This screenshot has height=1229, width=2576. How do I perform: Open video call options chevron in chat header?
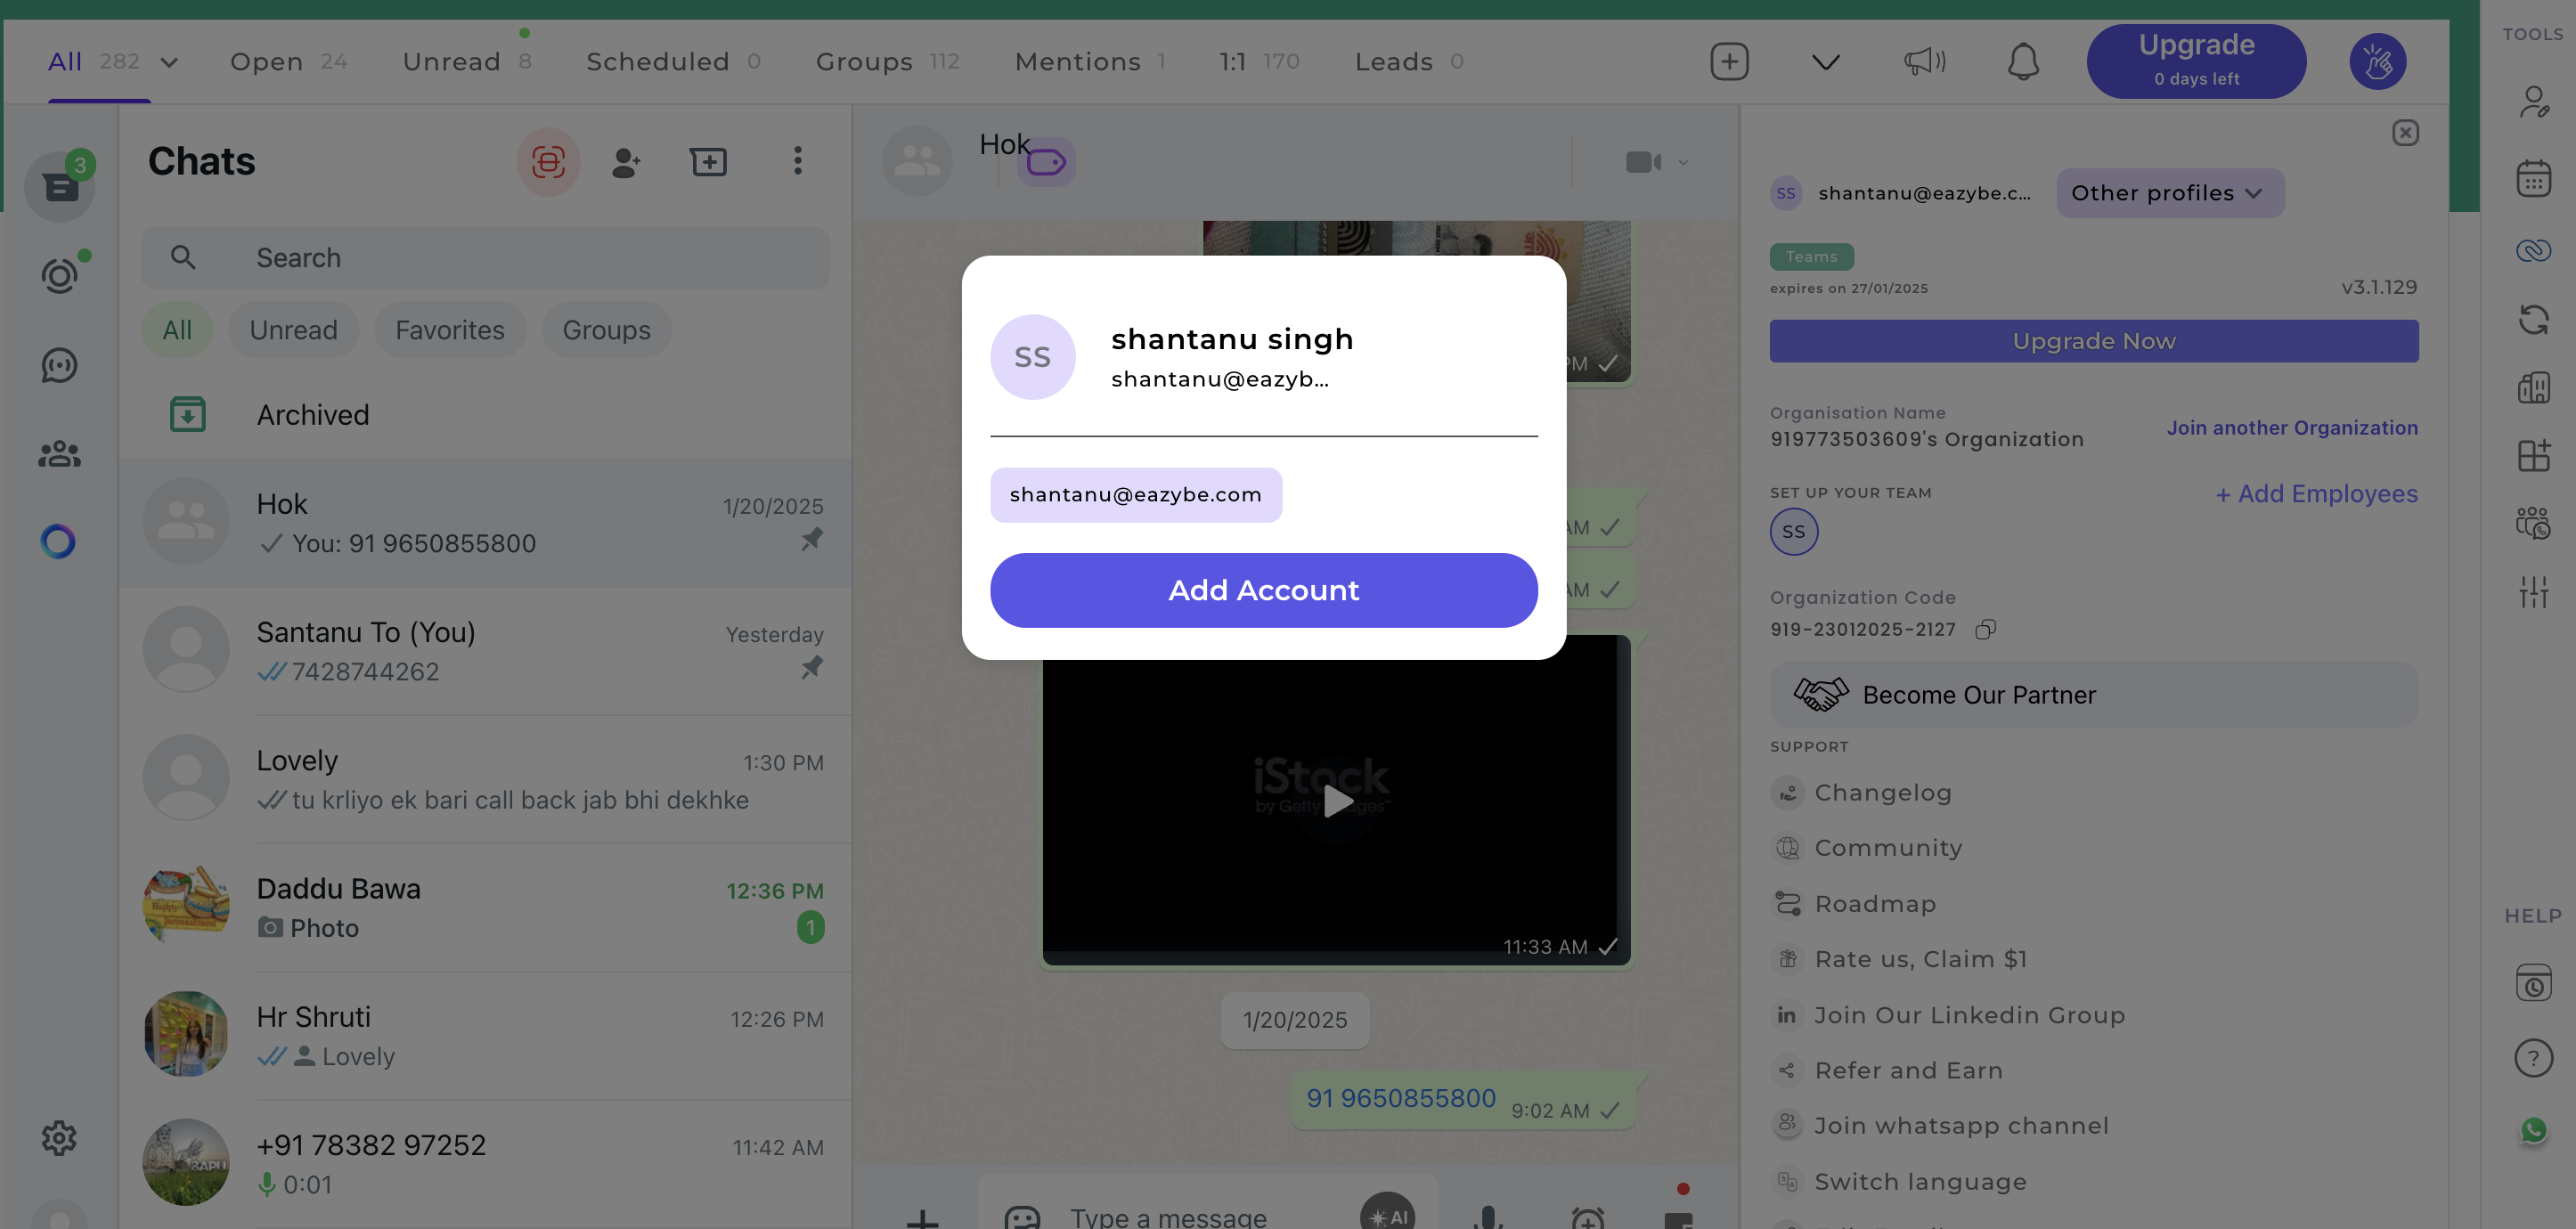(x=1683, y=161)
